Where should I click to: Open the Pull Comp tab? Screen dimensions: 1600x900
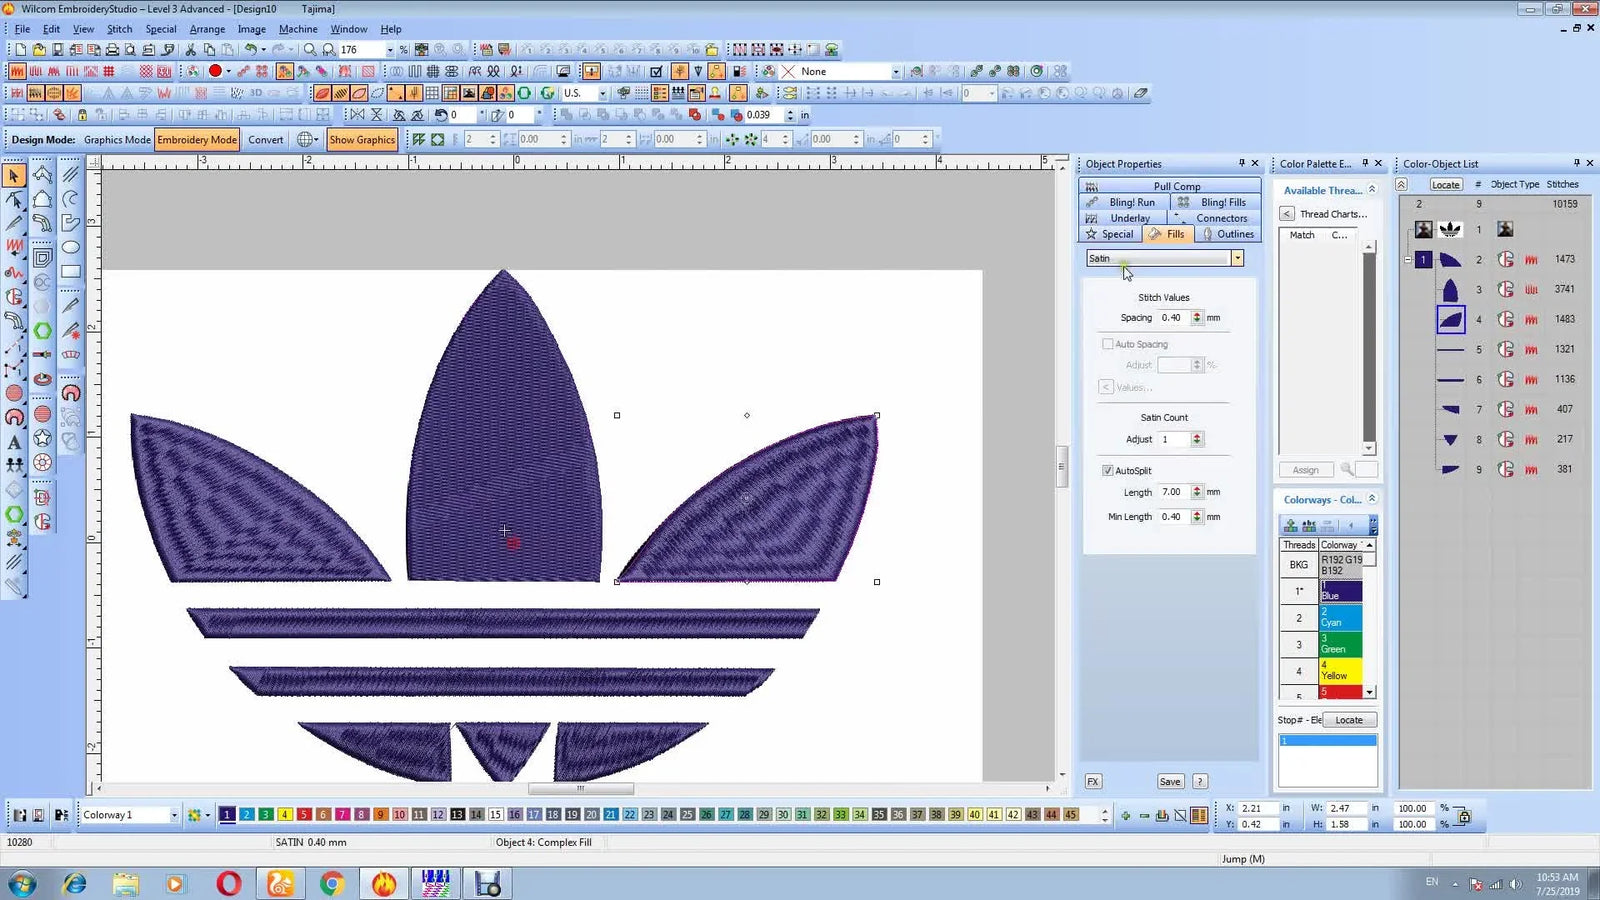coord(1170,186)
